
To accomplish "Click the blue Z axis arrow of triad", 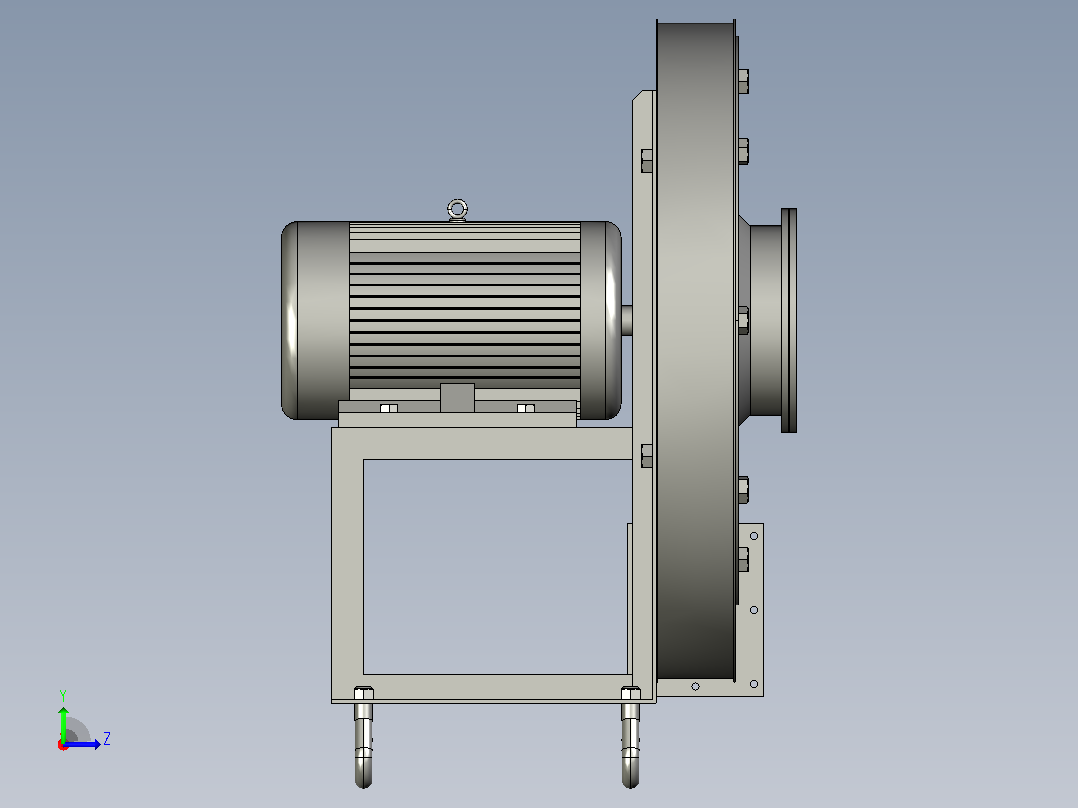I will pyautogui.click(x=82, y=744).
